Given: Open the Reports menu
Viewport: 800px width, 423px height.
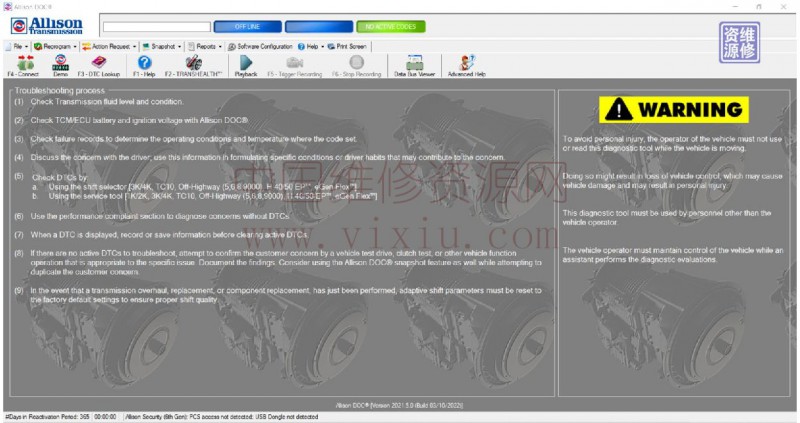Looking at the screenshot, I should point(205,46).
